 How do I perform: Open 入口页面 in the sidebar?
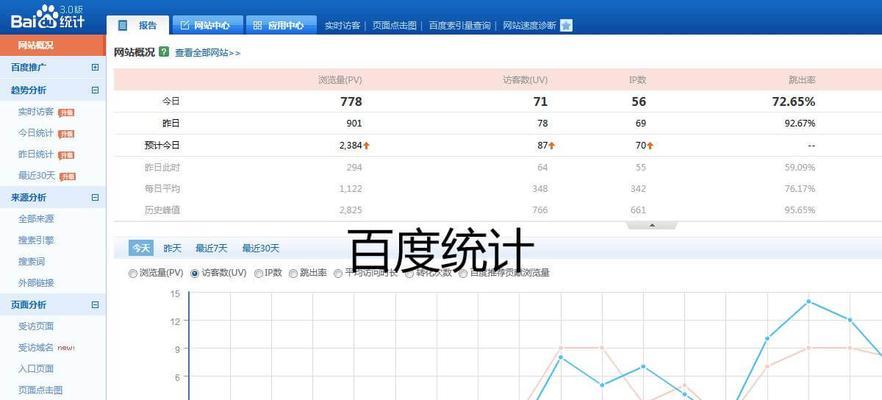click(36, 369)
